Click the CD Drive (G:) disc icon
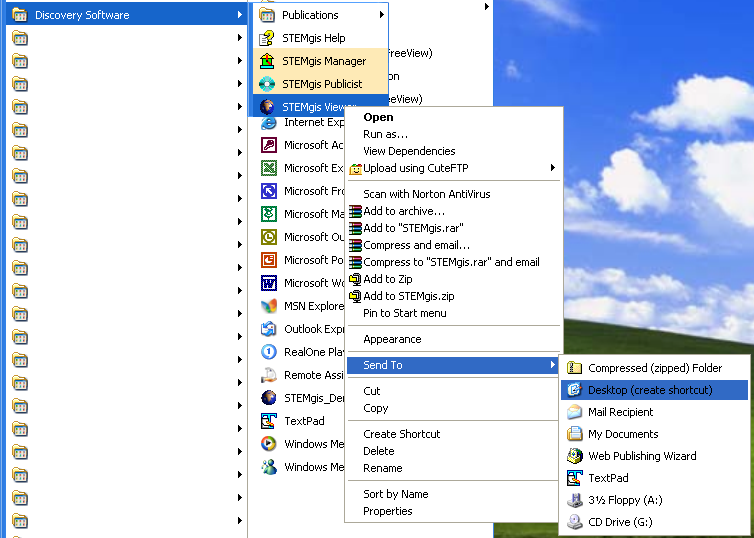 (x=574, y=522)
